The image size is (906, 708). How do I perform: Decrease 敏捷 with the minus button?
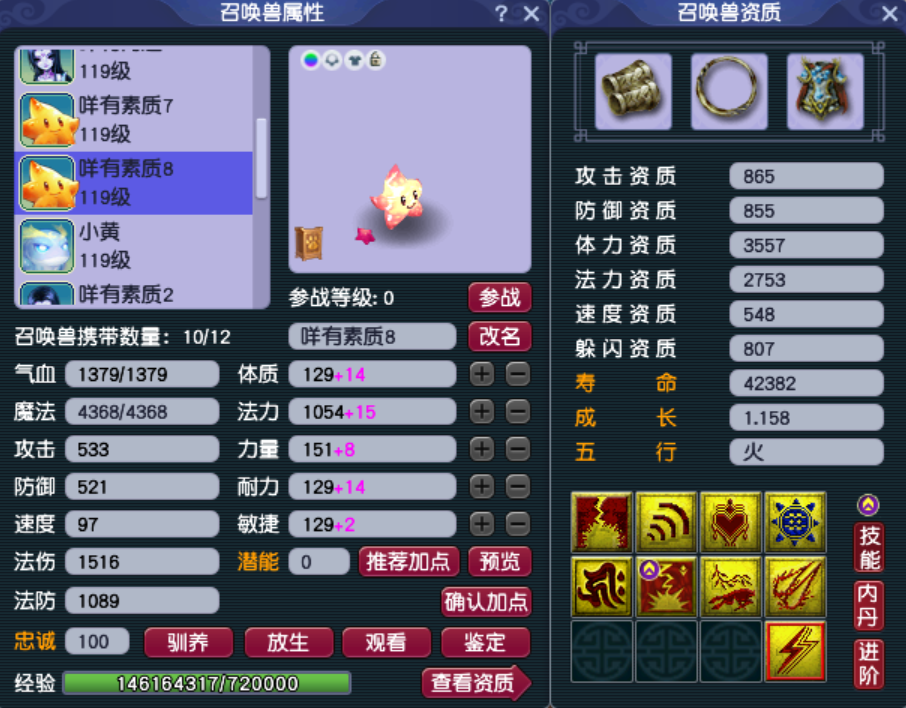[x=518, y=524]
